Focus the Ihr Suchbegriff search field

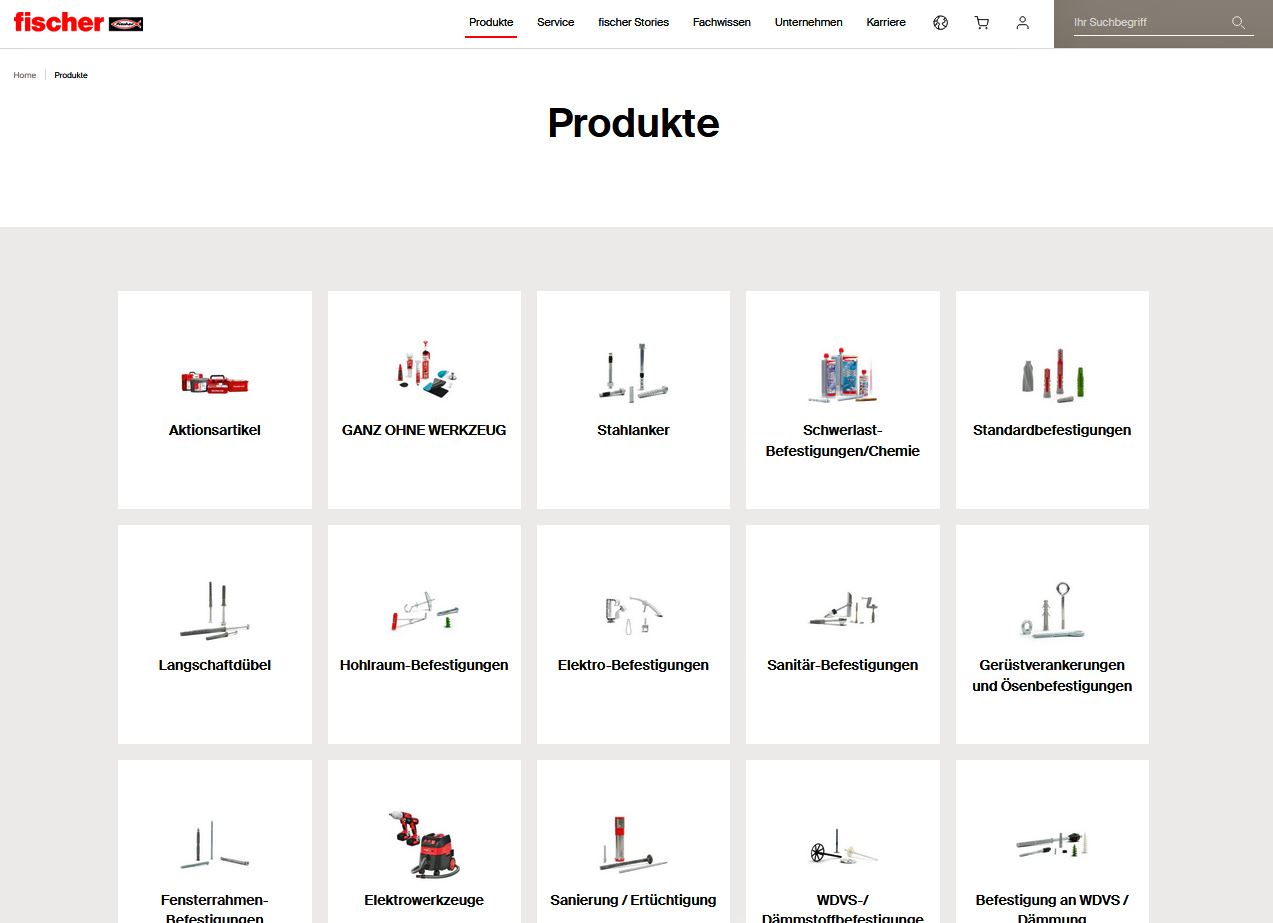coord(1148,23)
